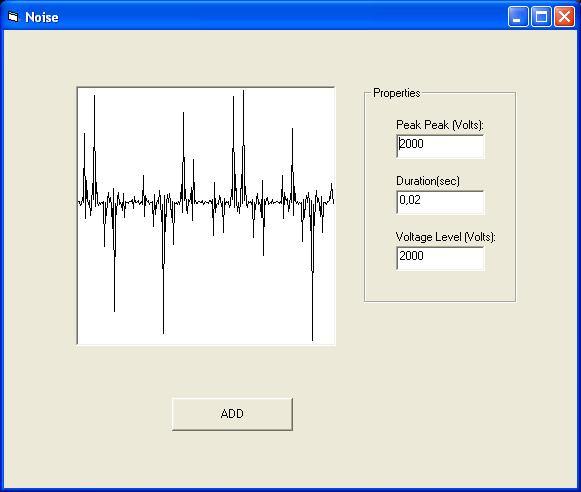Click the "Voltage Level (Volts):" label
This screenshot has height=492, width=581.
(445, 237)
